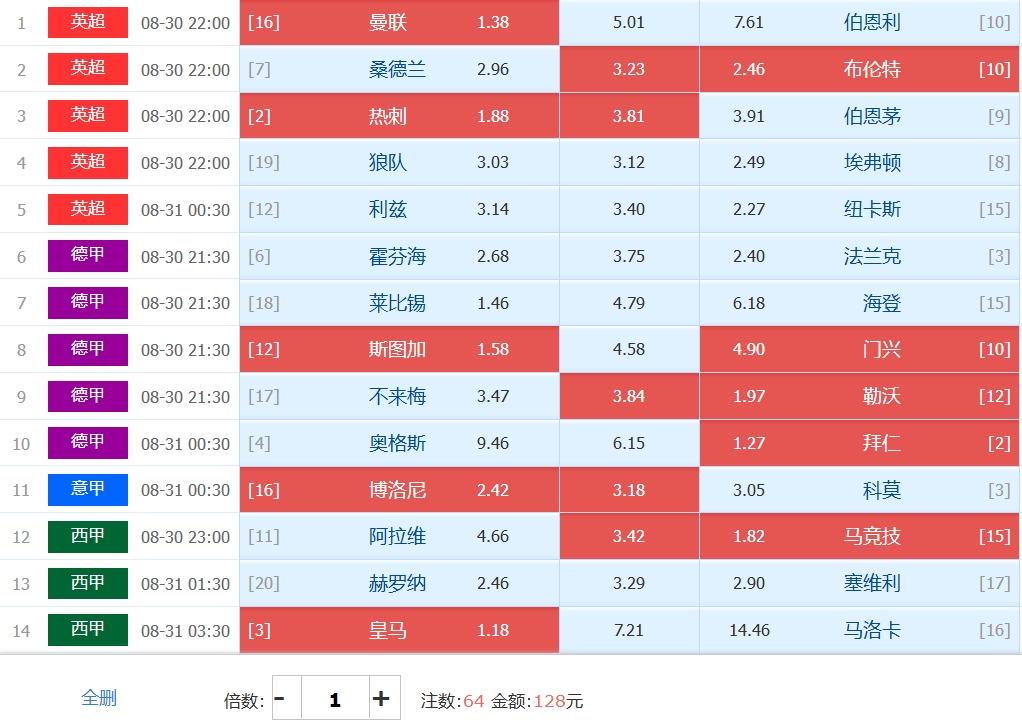Viewport: 1022px width, 724px height.
Task: Click the 金额 128元 total amount
Action: click(537, 701)
